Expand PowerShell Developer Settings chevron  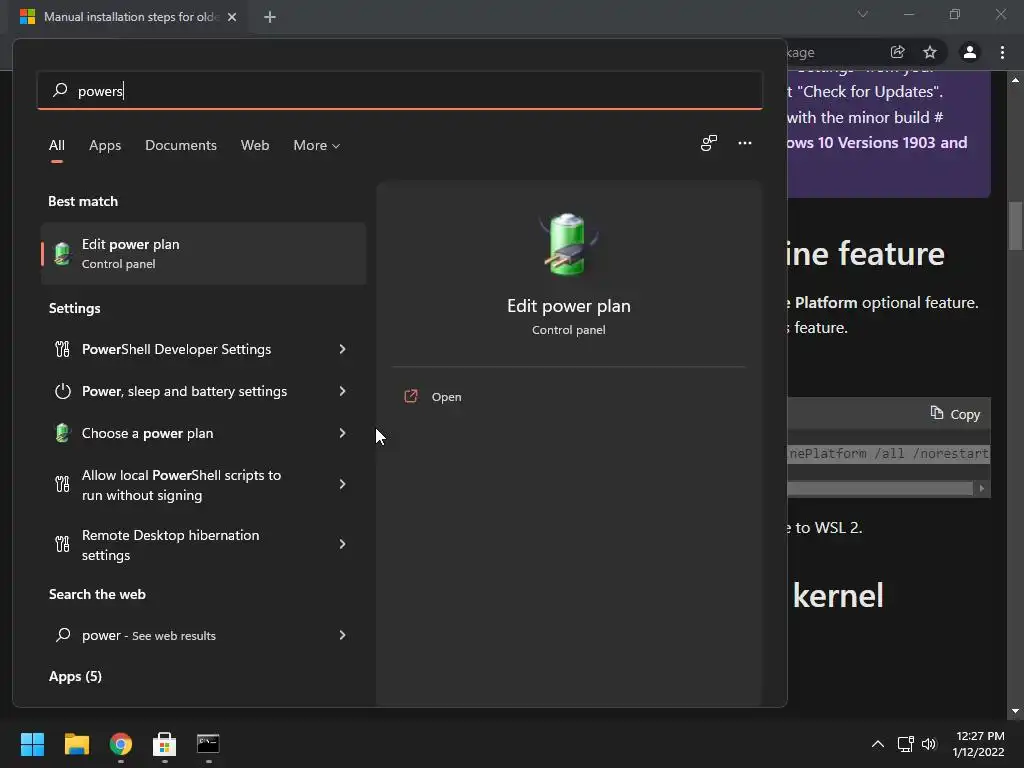point(342,349)
